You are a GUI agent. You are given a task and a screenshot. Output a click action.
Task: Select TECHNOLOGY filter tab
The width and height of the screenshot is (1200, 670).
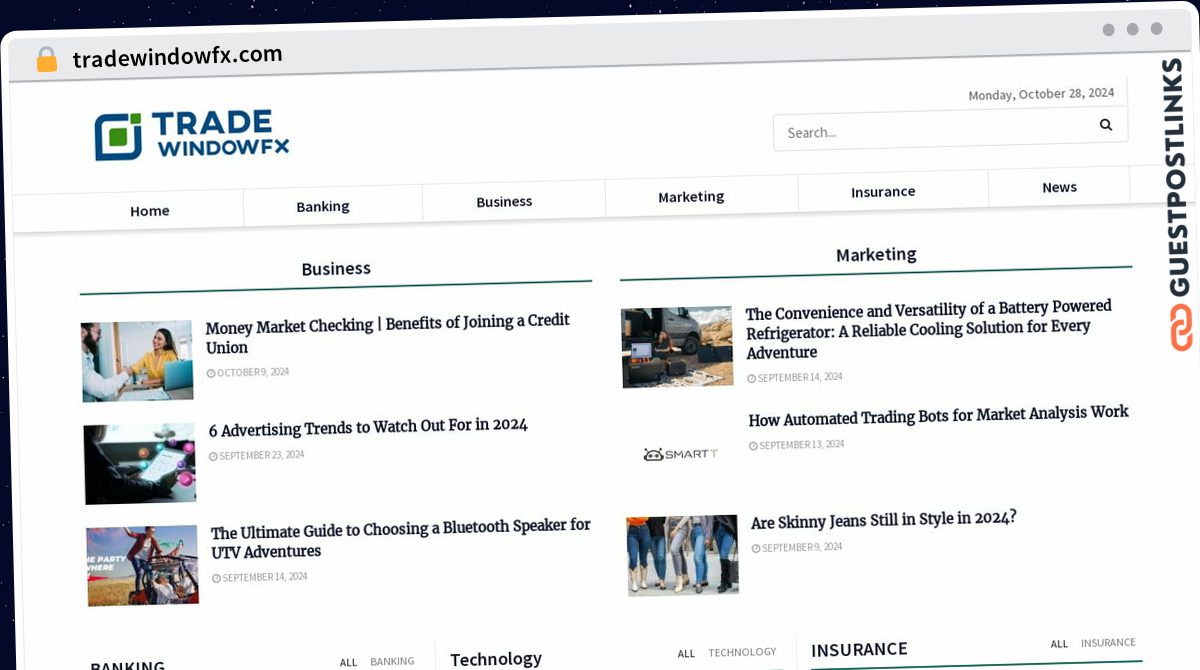pos(742,652)
